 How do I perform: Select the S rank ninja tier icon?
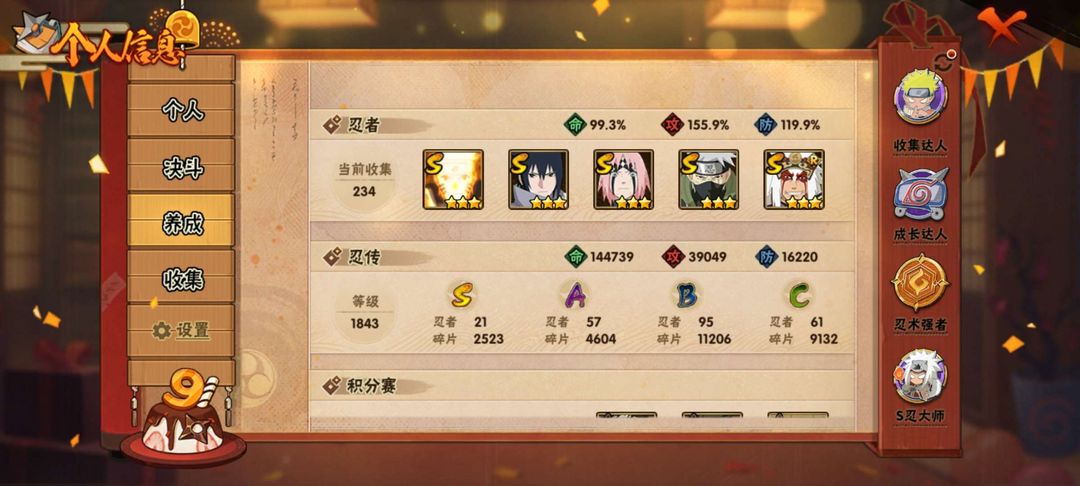tap(462, 295)
